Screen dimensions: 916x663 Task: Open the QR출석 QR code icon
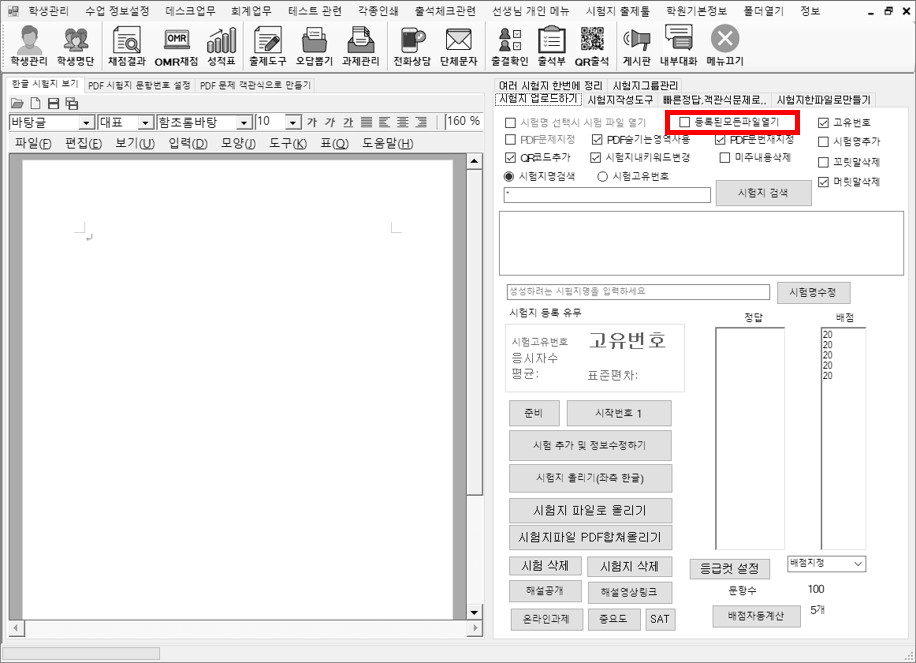(x=592, y=46)
